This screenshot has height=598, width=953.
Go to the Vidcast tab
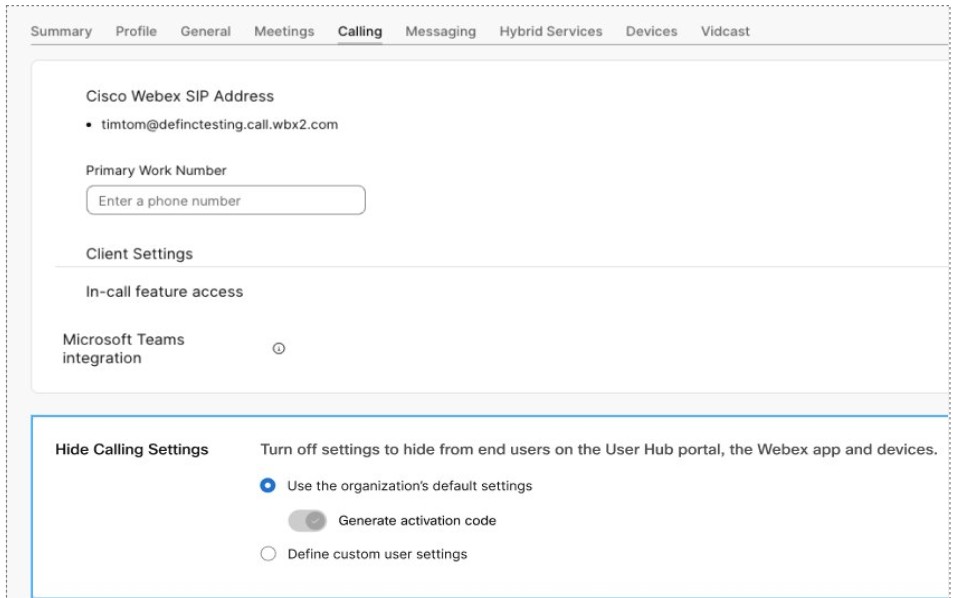(725, 31)
